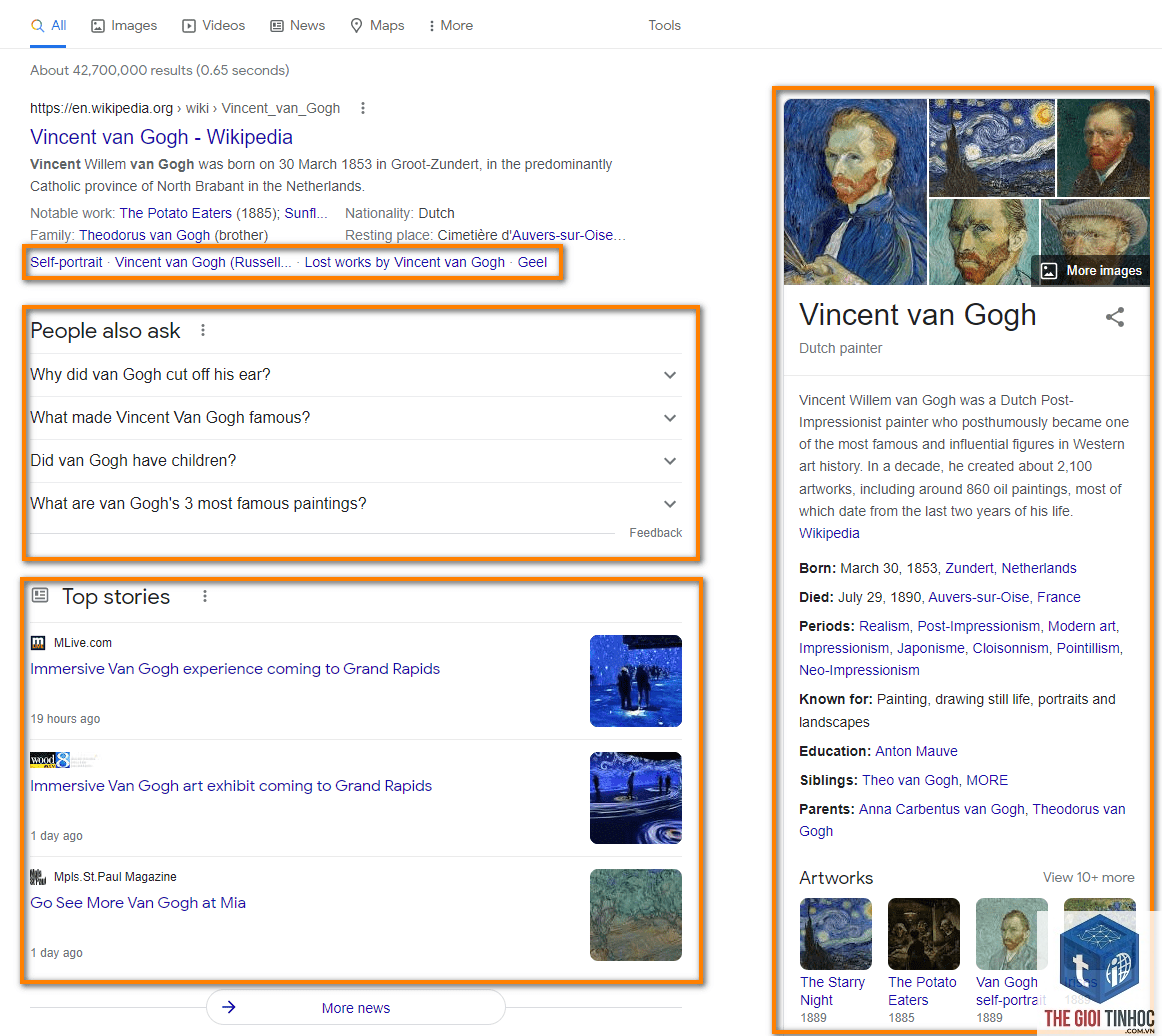Viewport: 1162px width, 1036px height.
Task: Open the Tools filter button
Action: pos(664,25)
